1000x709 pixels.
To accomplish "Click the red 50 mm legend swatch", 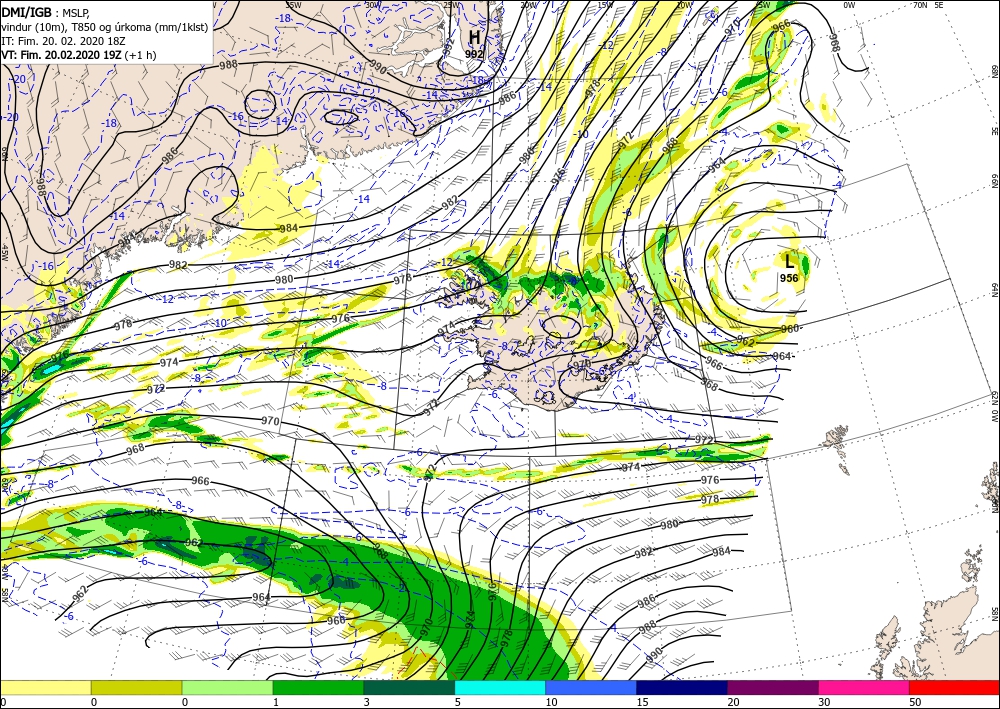I will coord(955,687).
